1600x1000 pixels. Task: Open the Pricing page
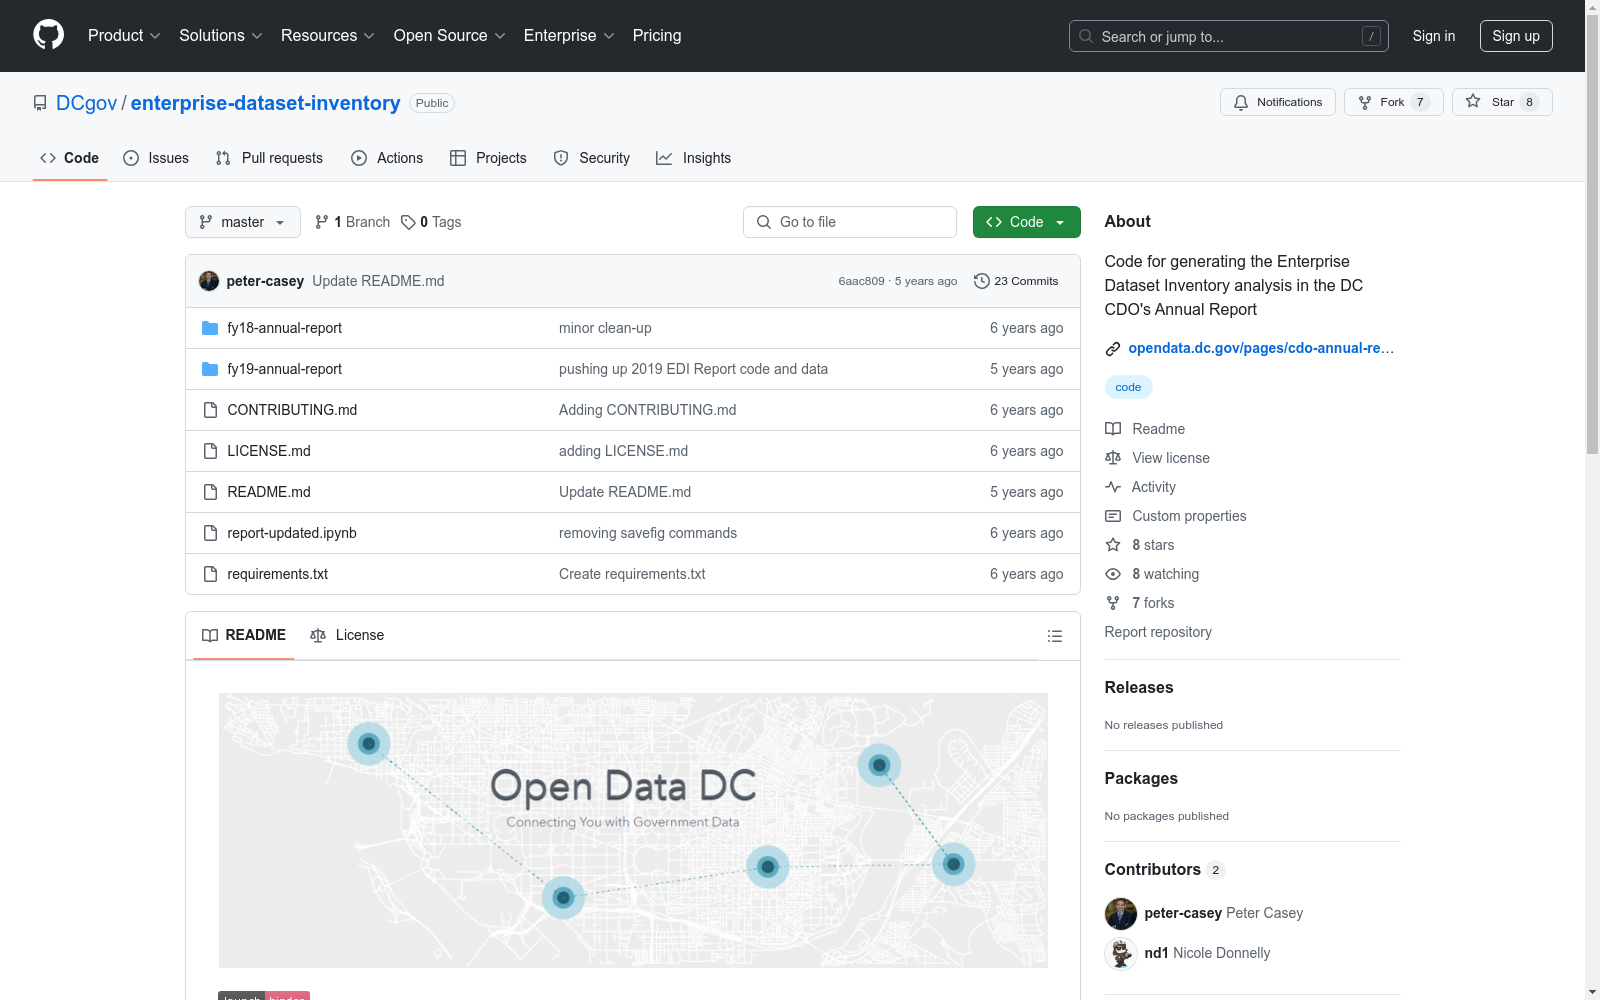tap(657, 36)
